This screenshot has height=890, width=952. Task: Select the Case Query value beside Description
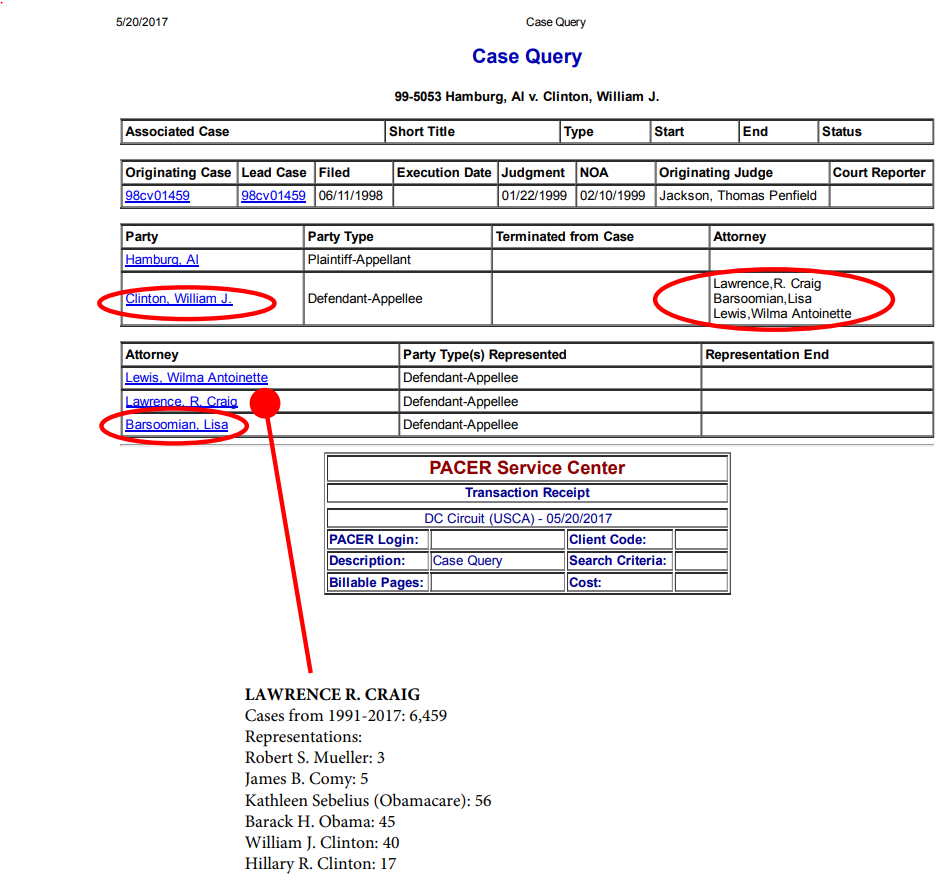point(468,561)
